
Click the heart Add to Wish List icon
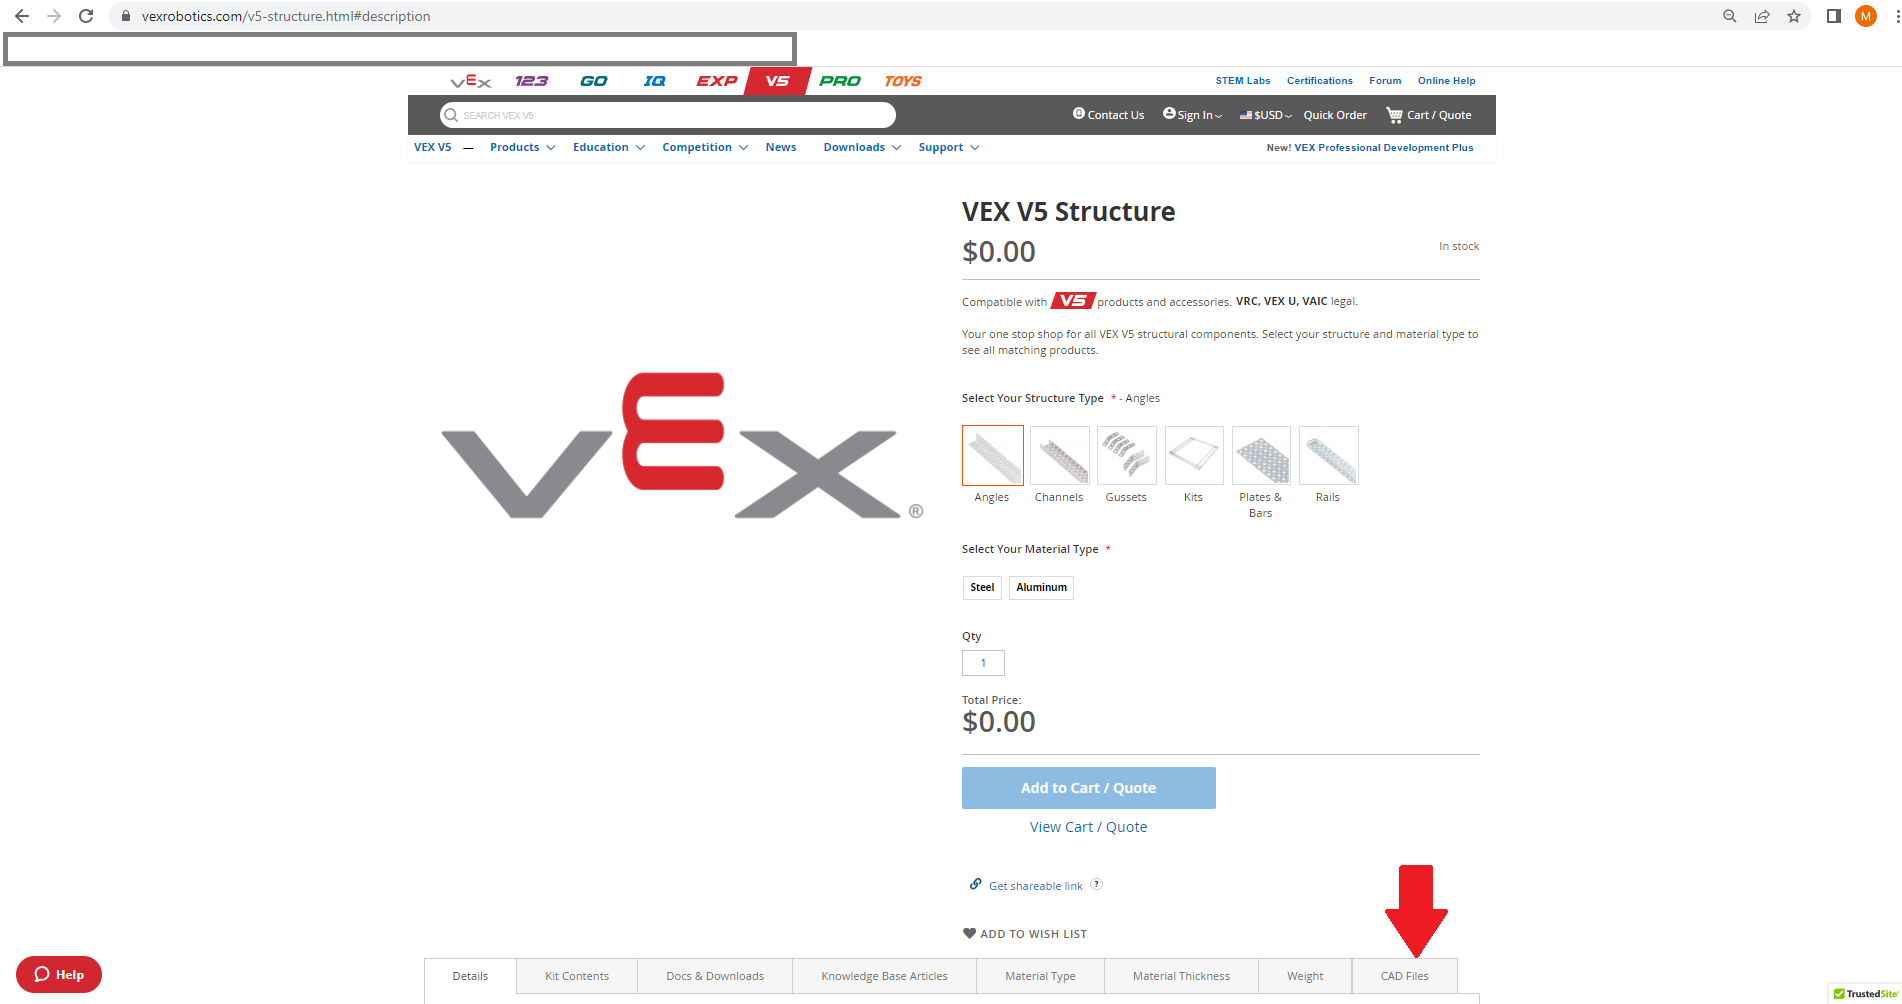point(969,933)
